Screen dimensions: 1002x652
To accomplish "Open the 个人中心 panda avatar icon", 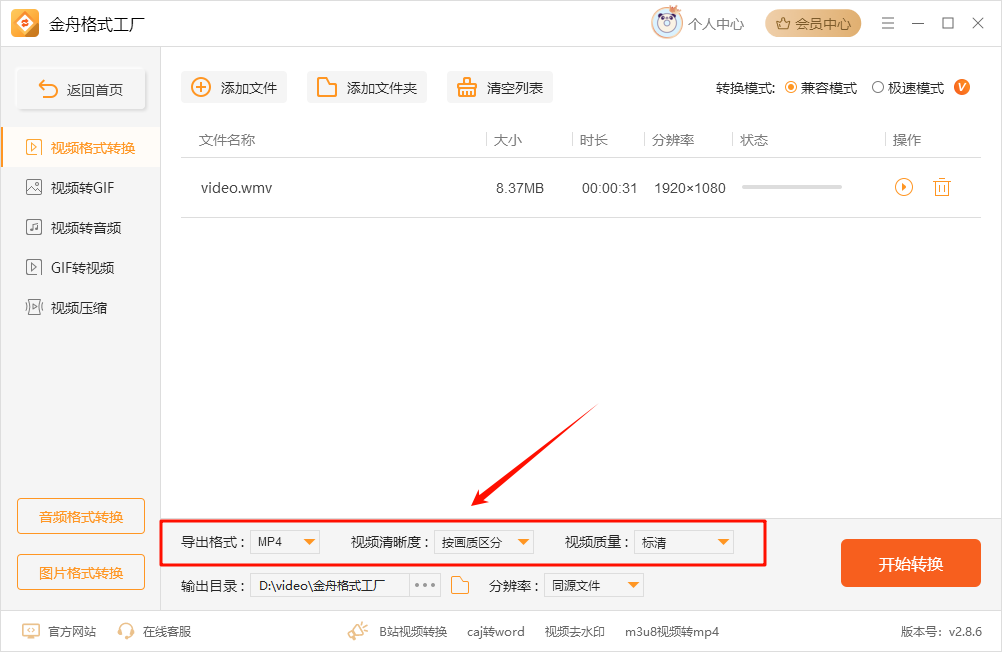I will pos(667,23).
